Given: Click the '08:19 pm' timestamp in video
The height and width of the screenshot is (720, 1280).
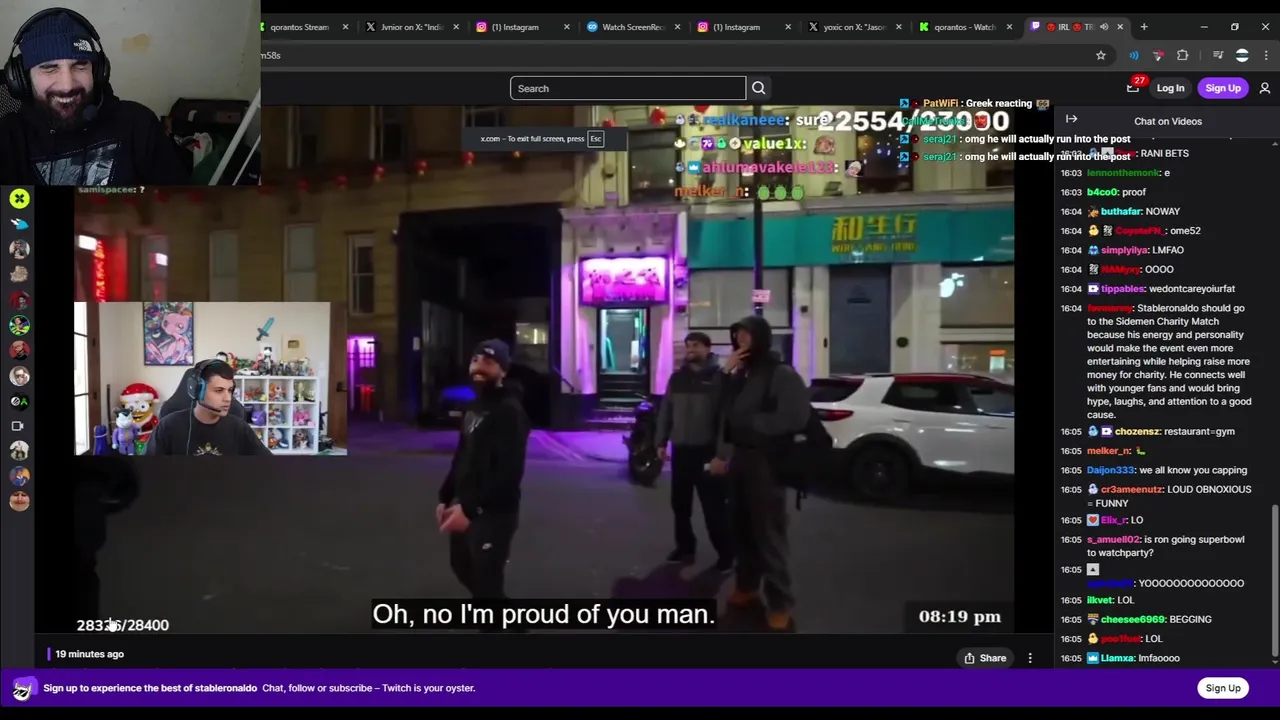Looking at the screenshot, I should pyautogui.click(x=959, y=617).
